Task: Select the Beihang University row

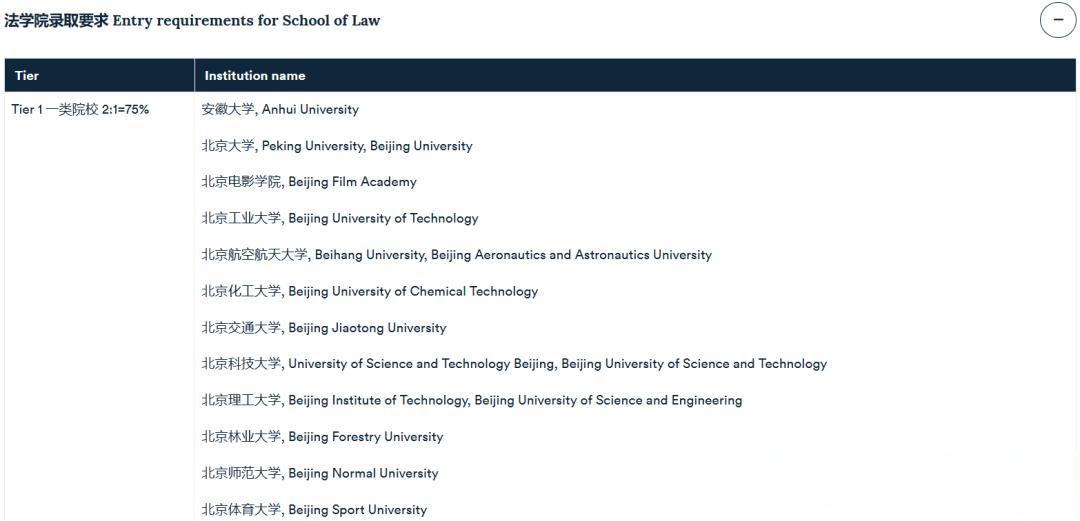Action: [457, 255]
